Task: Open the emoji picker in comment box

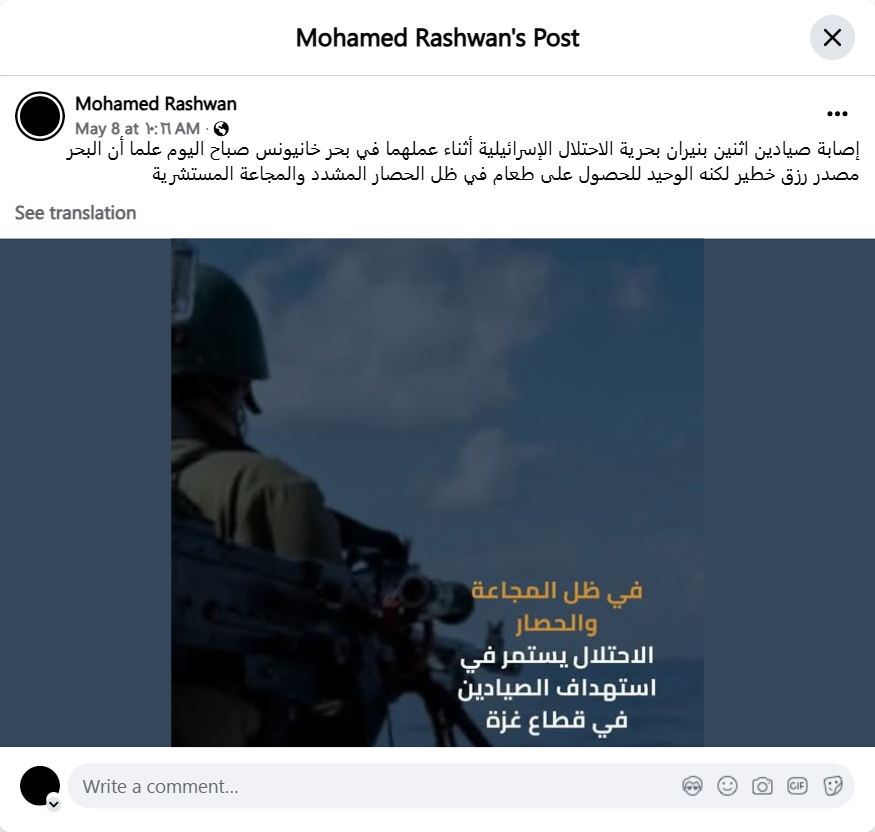Action: click(727, 786)
